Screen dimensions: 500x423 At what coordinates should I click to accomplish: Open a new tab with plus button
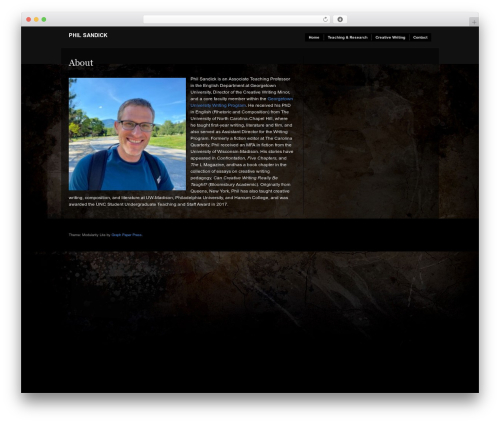pos(474,22)
